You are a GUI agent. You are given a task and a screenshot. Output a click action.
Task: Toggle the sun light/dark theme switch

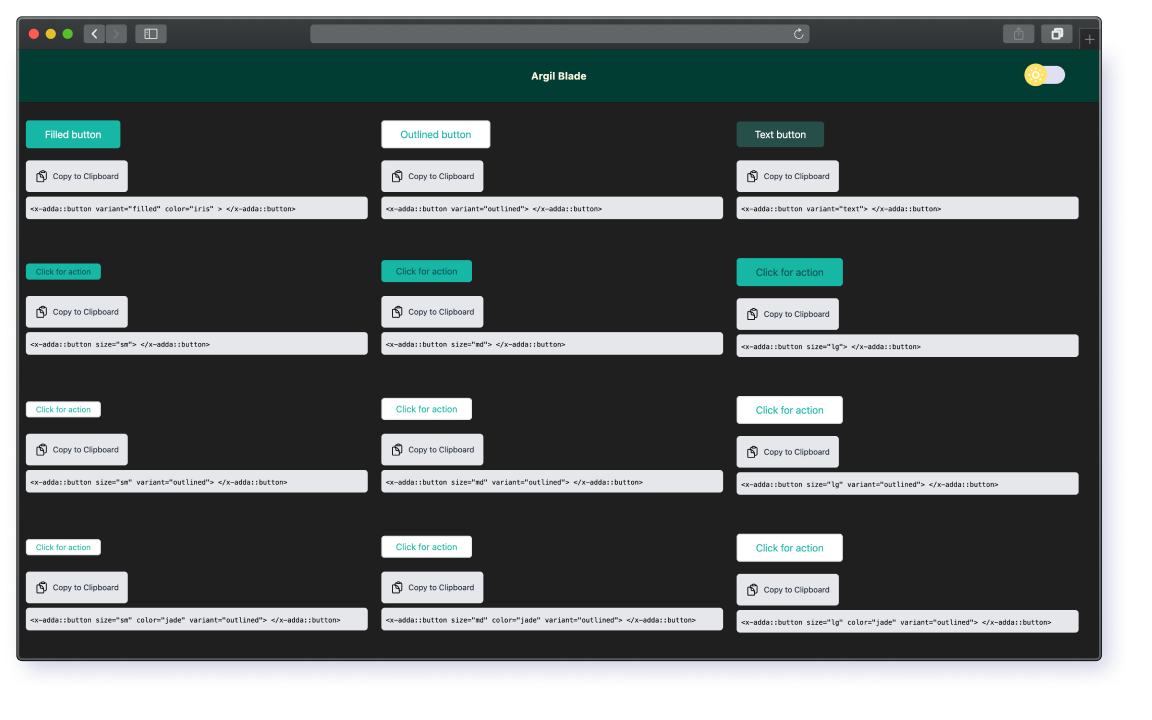(x=1045, y=75)
